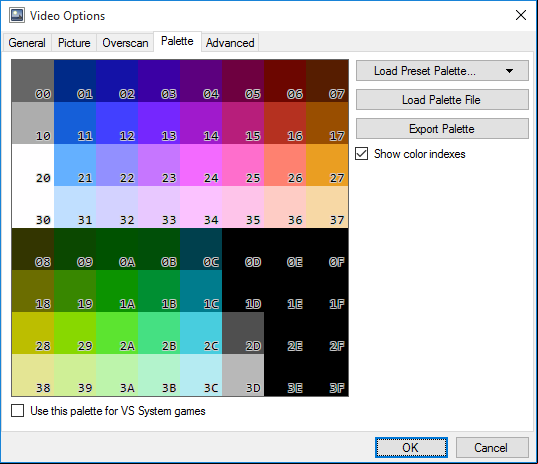Go to the Overscan tab
This screenshot has height=464, width=538.
[x=125, y=43]
